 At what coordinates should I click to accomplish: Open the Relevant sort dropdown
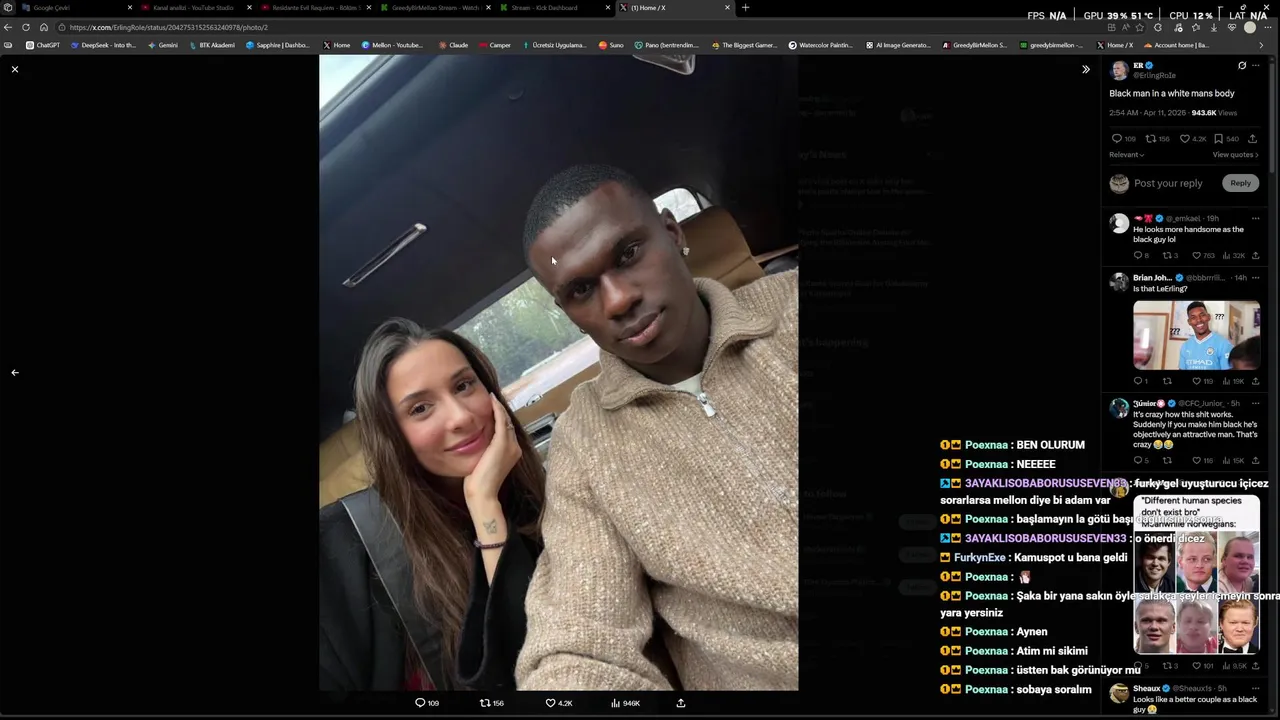[1126, 155]
